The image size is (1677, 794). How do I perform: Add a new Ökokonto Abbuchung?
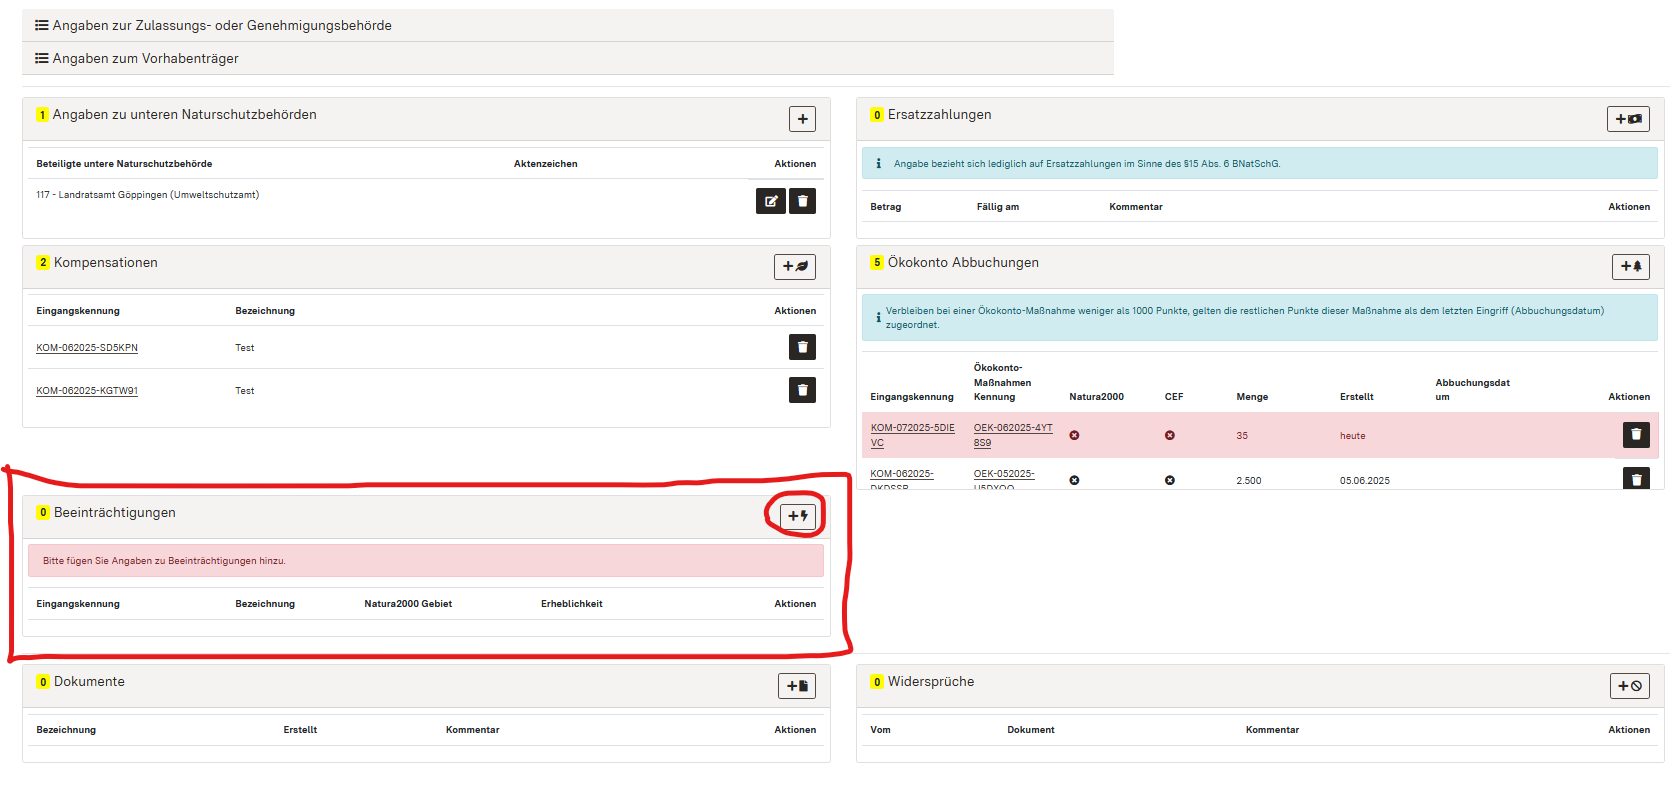coord(1631,267)
